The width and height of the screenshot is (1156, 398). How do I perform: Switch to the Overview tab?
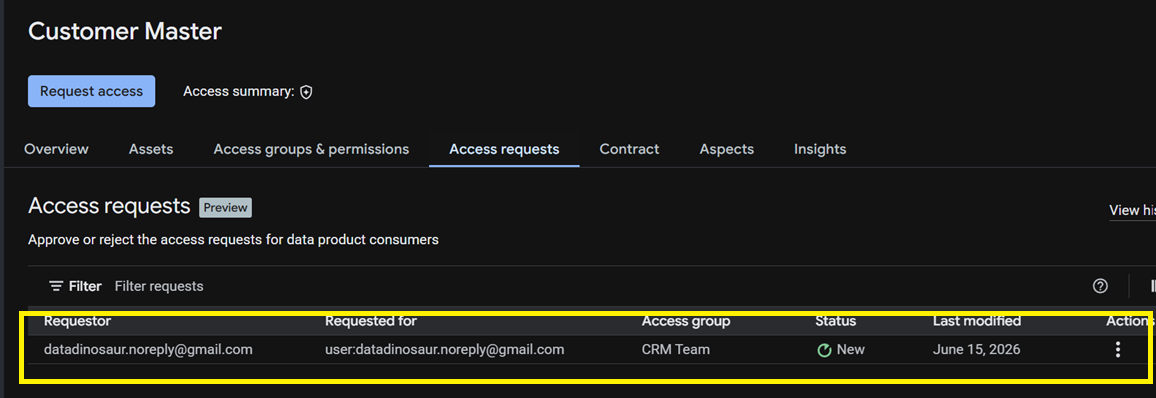[x=56, y=149]
